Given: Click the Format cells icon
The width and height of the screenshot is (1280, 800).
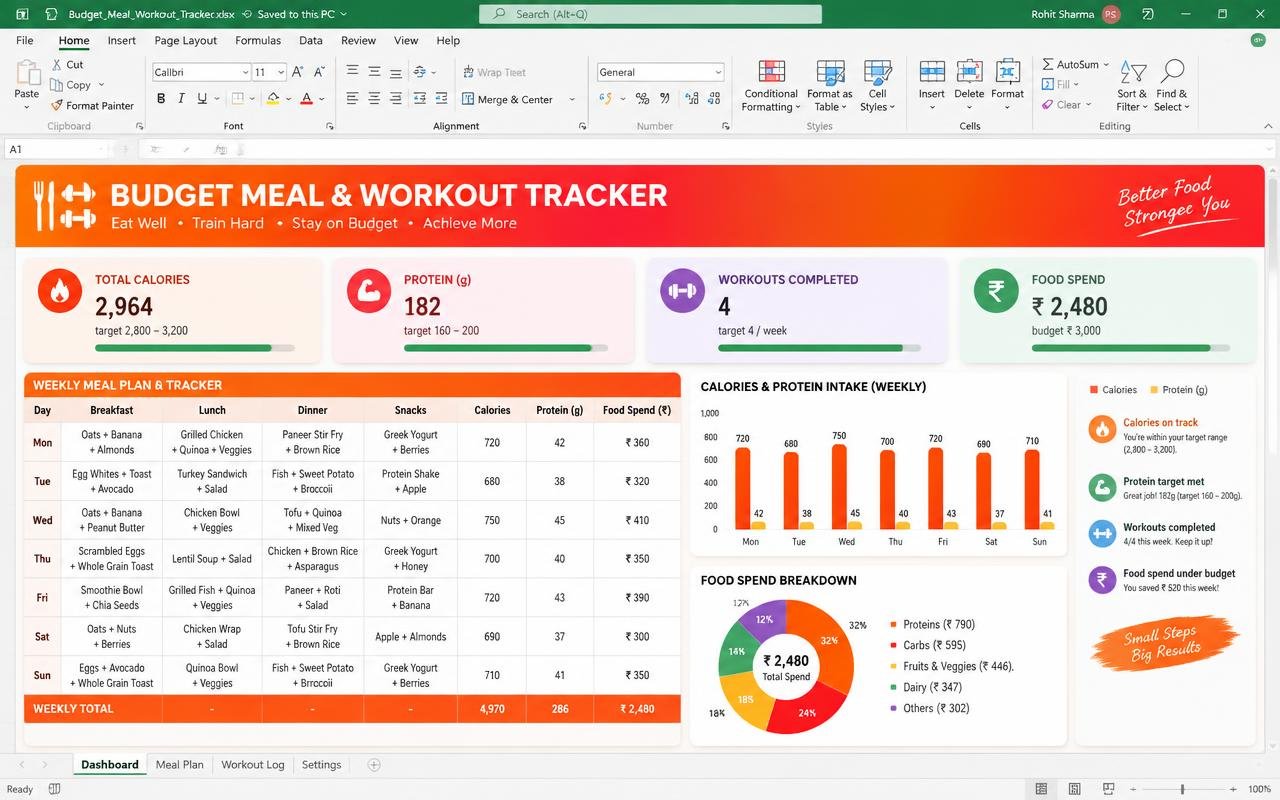Looking at the screenshot, I should pyautogui.click(x=1007, y=72).
